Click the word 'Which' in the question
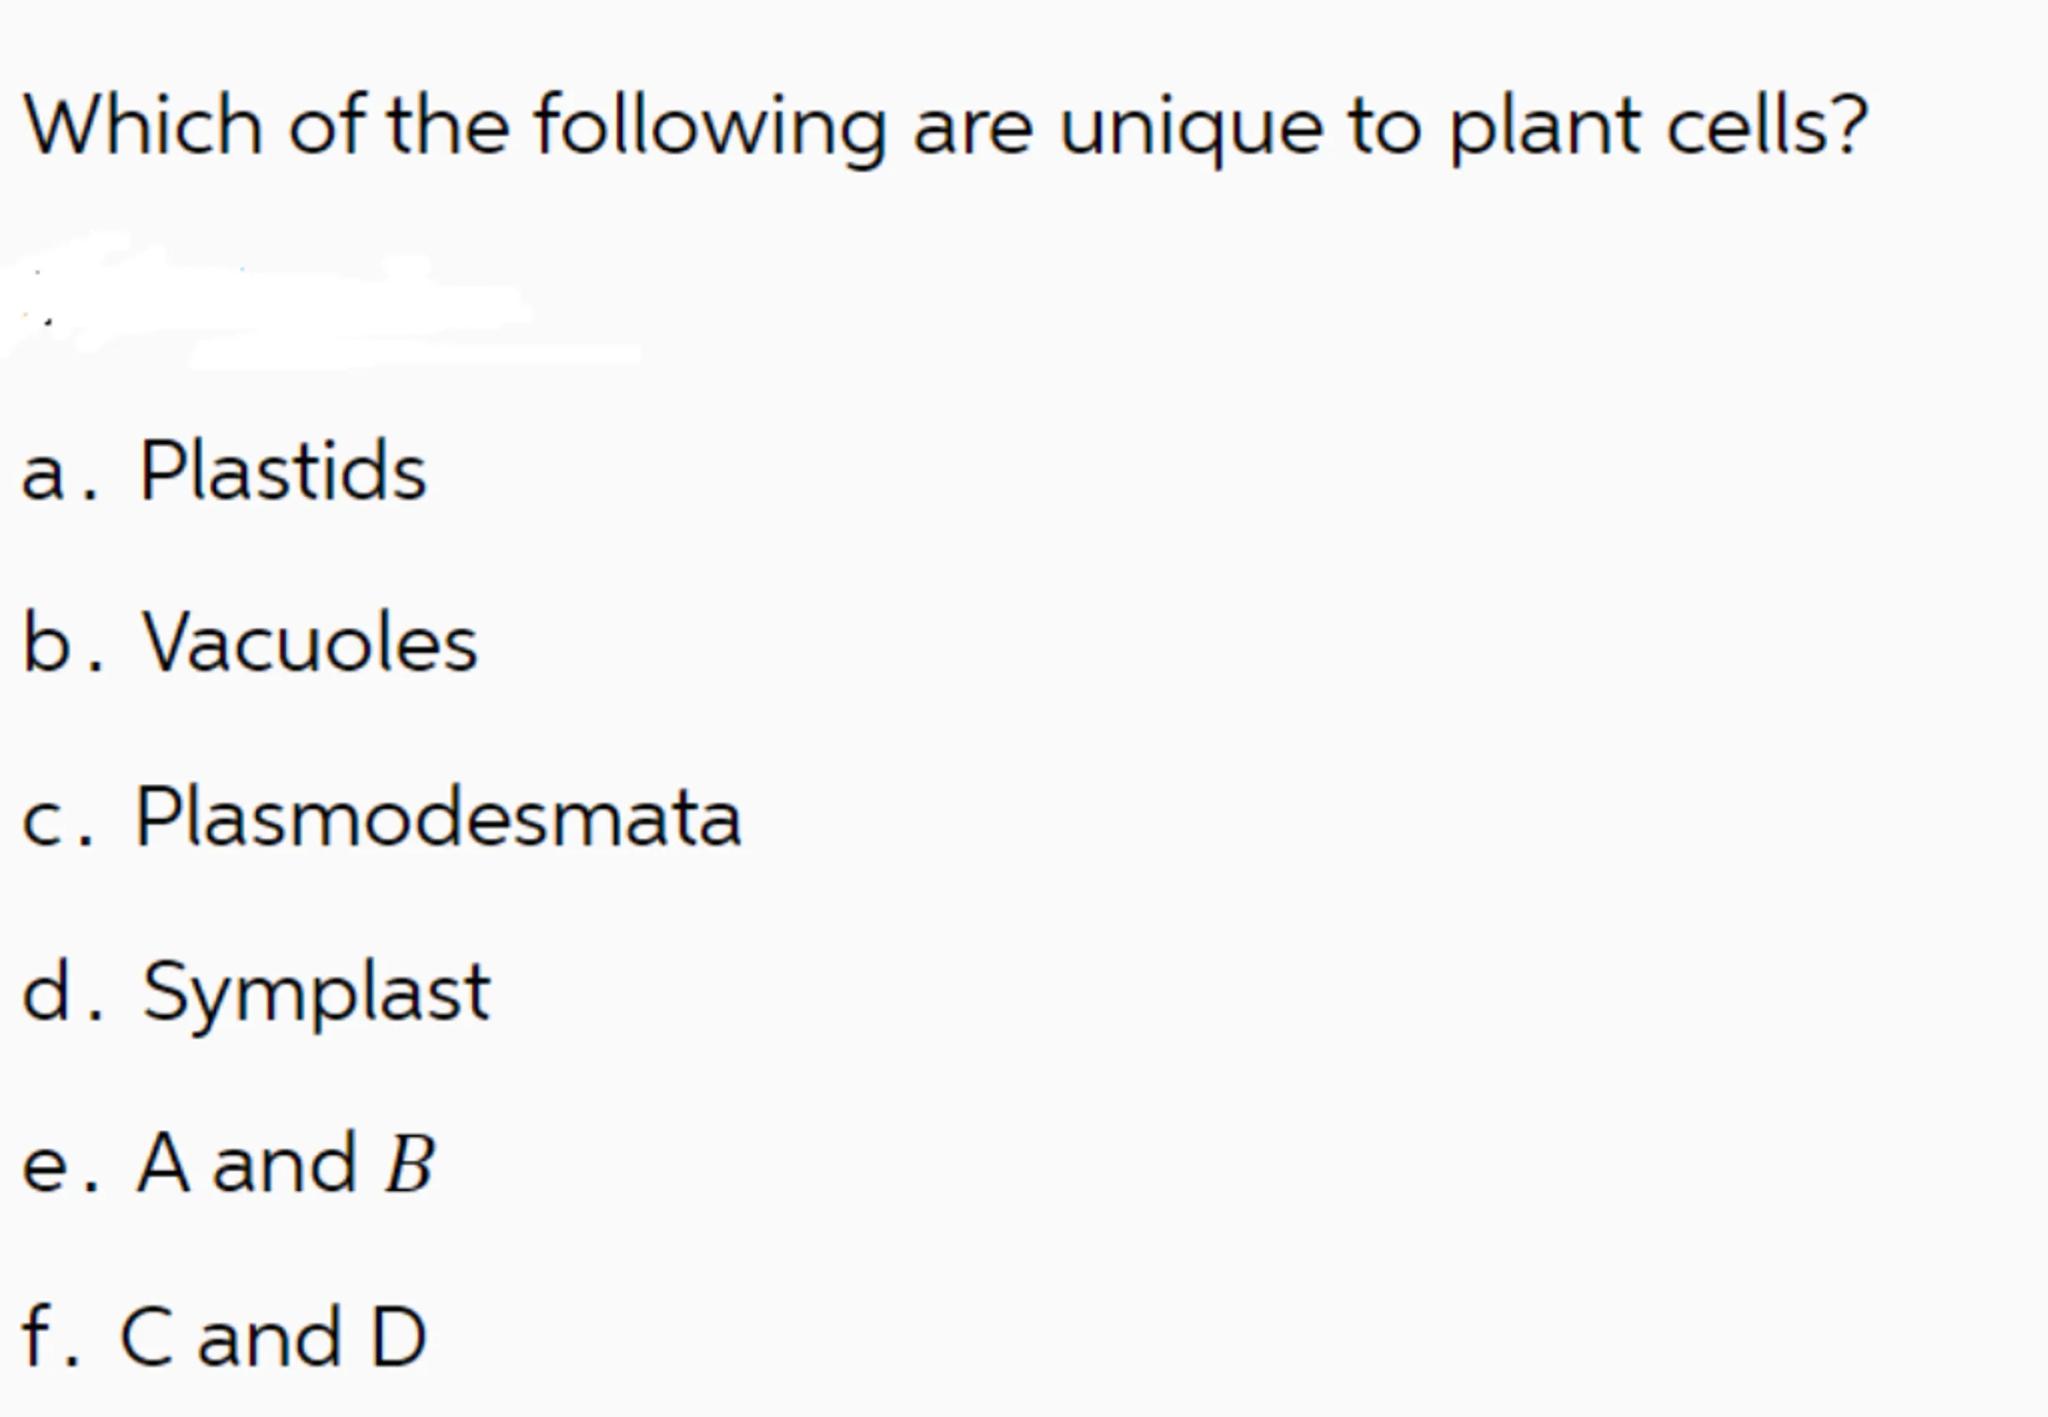Viewport: 2048px width, 1417px height. pos(143,125)
